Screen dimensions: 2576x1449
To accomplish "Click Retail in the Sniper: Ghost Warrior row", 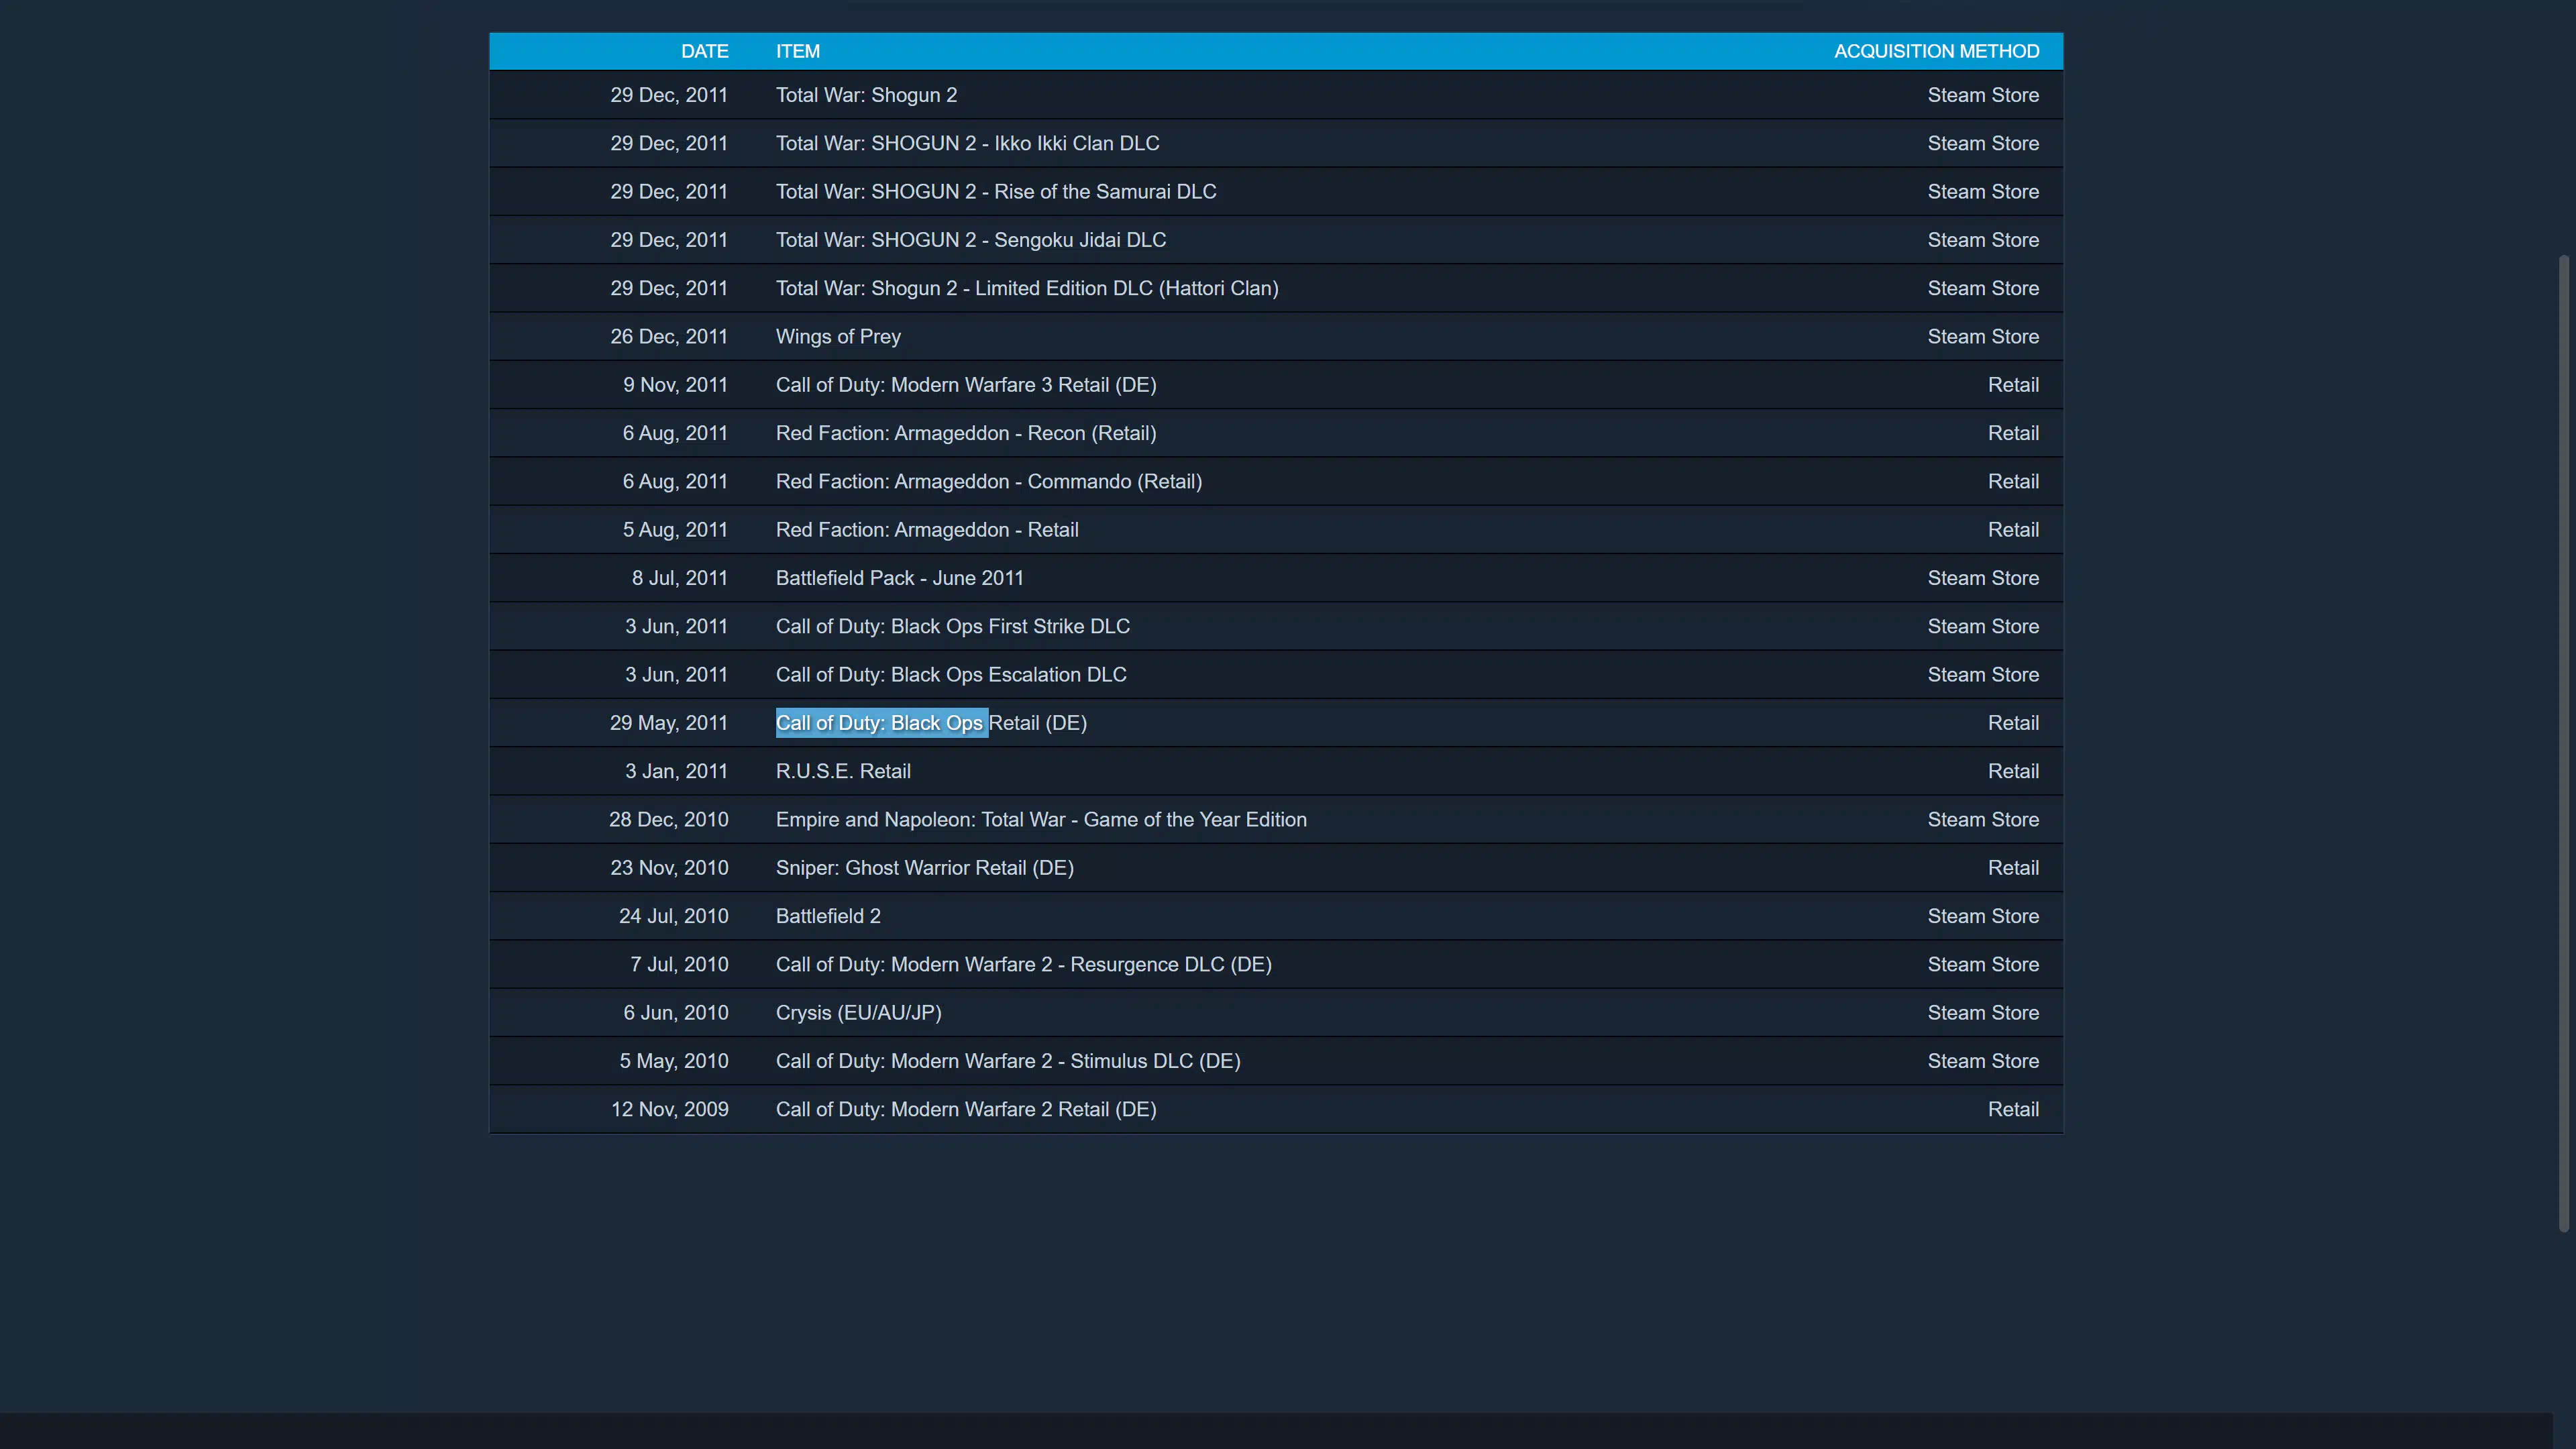I will pos(2013,868).
